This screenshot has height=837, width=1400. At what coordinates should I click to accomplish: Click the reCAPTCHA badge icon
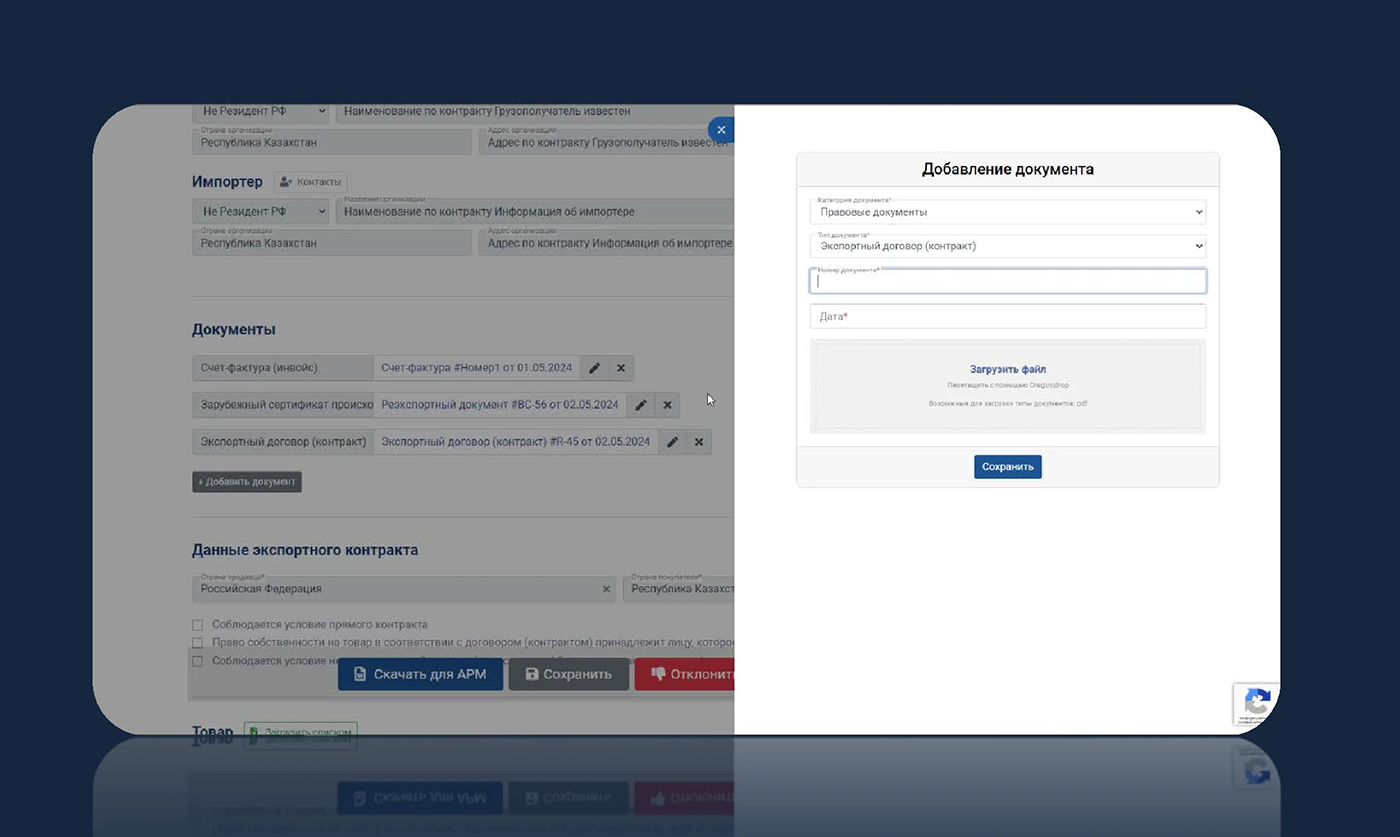1257,704
